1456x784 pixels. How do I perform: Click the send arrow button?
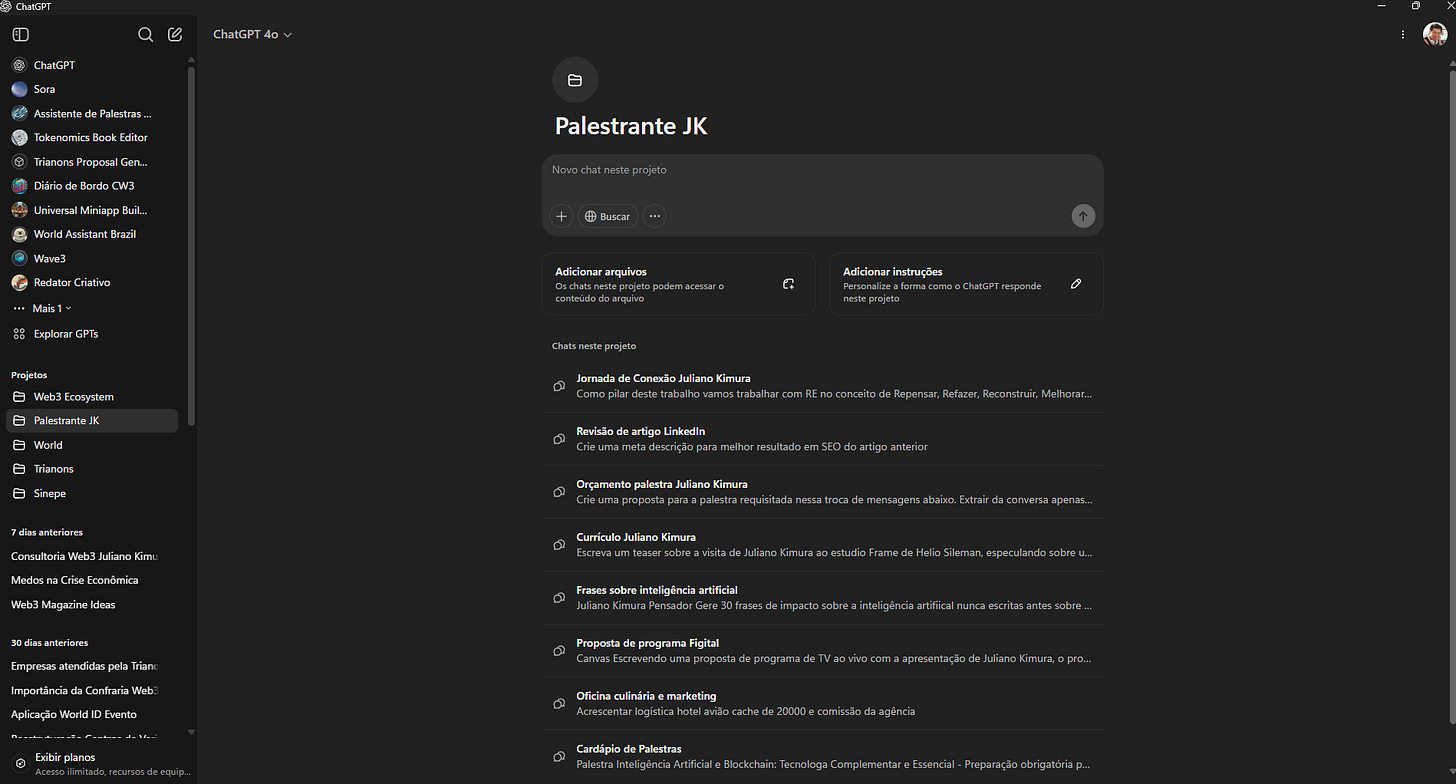click(1083, 216)
